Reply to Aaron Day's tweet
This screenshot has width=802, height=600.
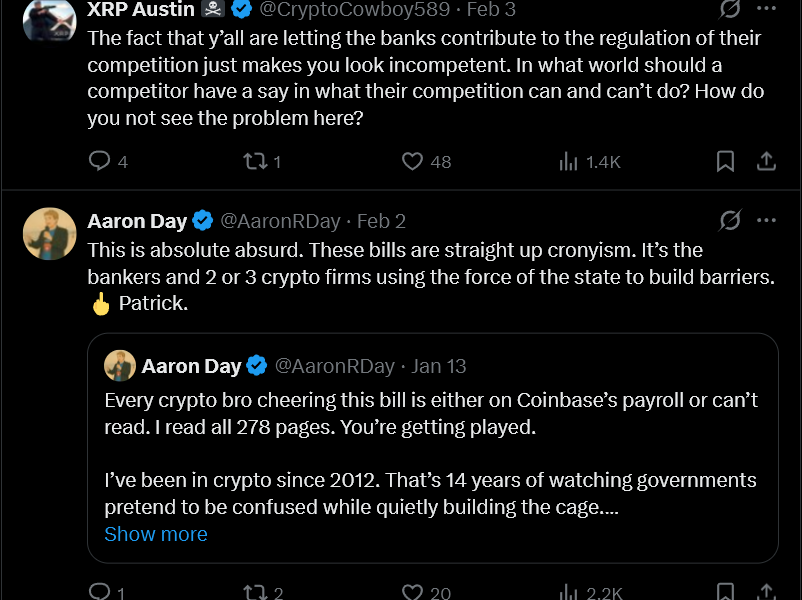(100, 593)
